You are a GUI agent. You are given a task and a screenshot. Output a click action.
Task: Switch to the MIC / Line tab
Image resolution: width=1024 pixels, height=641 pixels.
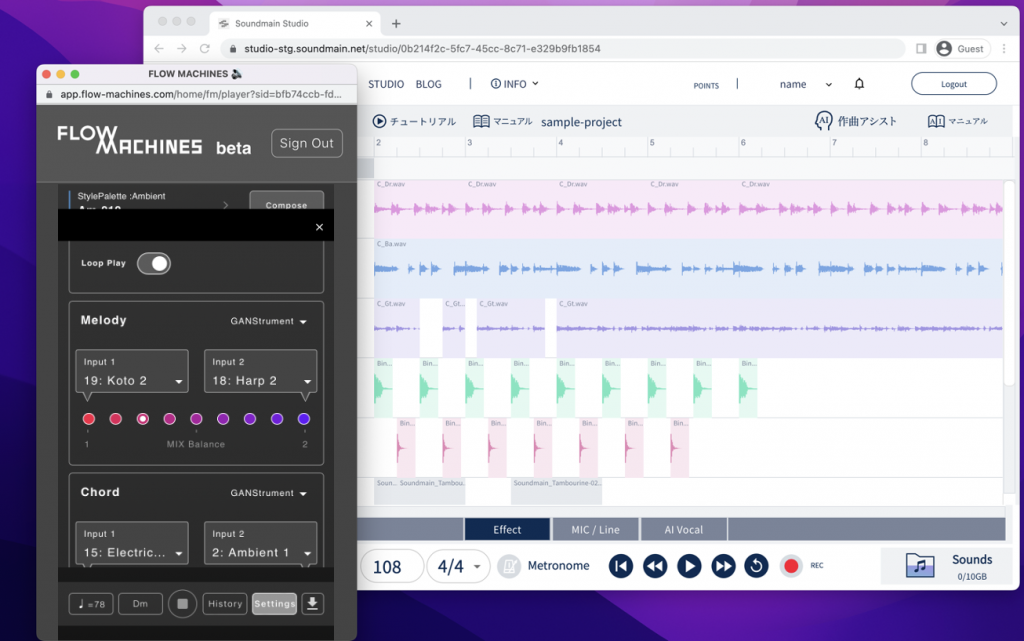596,529
